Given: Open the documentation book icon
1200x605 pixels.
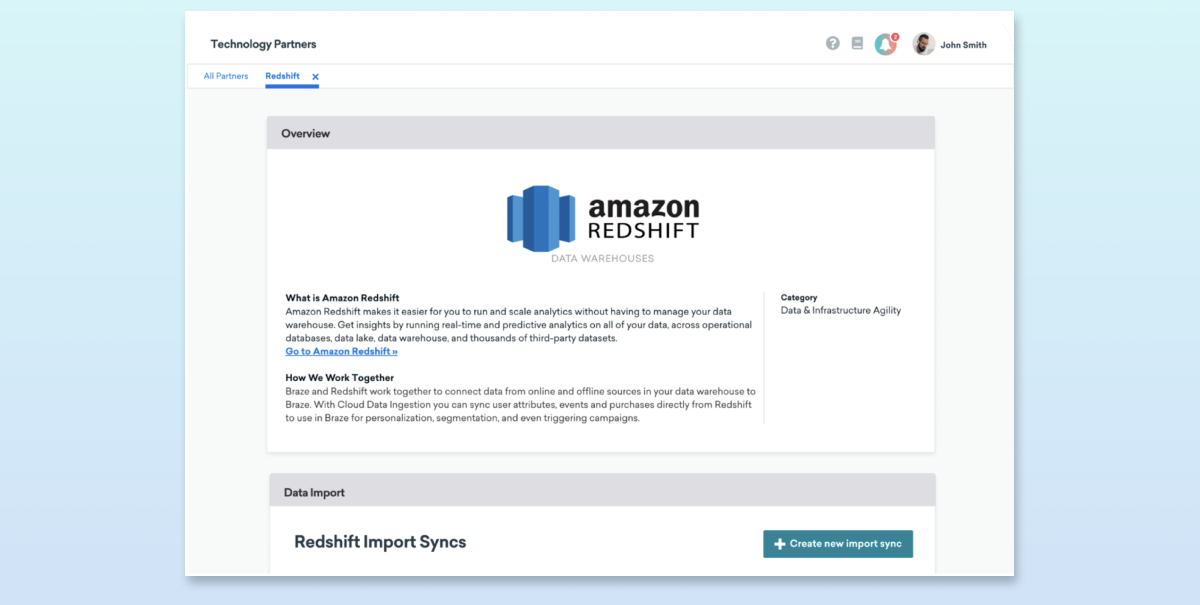Looking at the screenshot, I should click(x=857, y=44).
